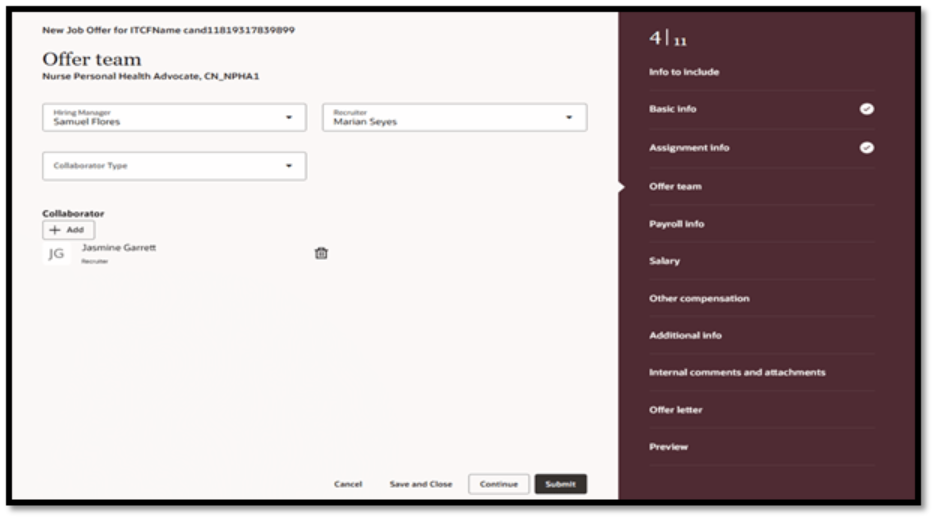Delete collaborator Jasmine Garrett using trash icon
Image resolution: width=933 pixels, height=519 pixels.
321,254
